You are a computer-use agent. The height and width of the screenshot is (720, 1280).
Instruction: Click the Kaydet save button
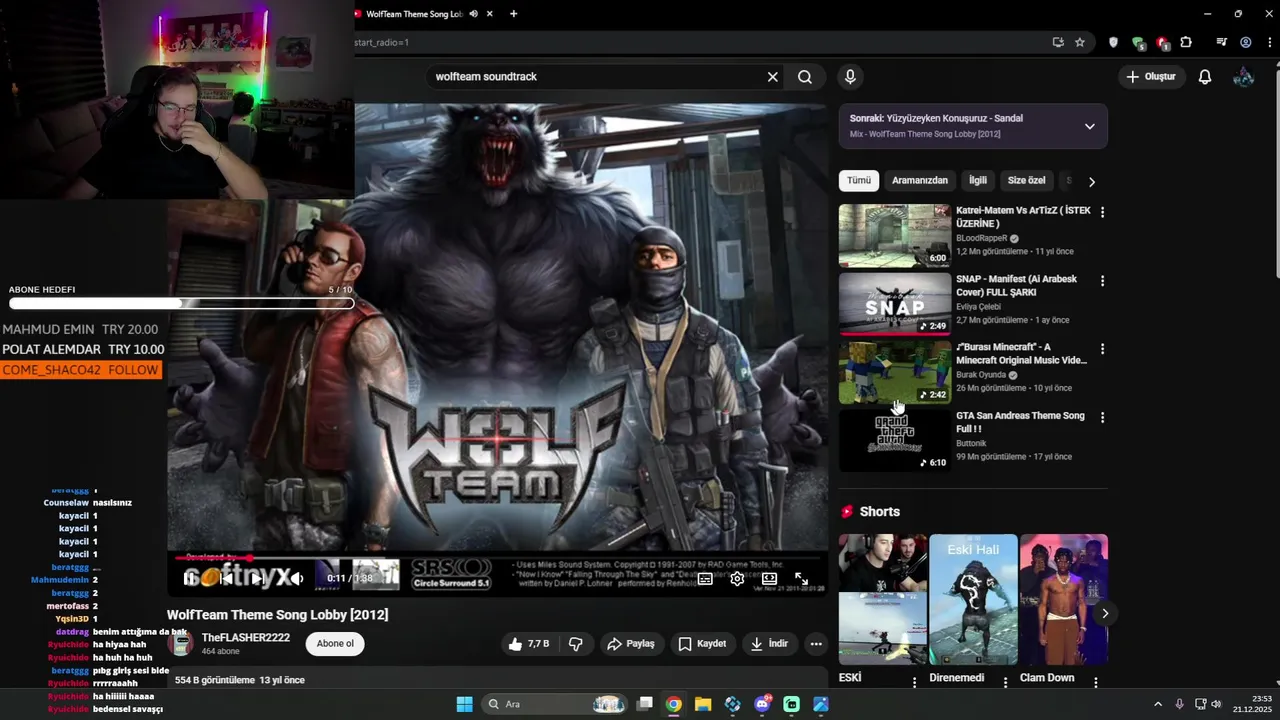[702, 644]
